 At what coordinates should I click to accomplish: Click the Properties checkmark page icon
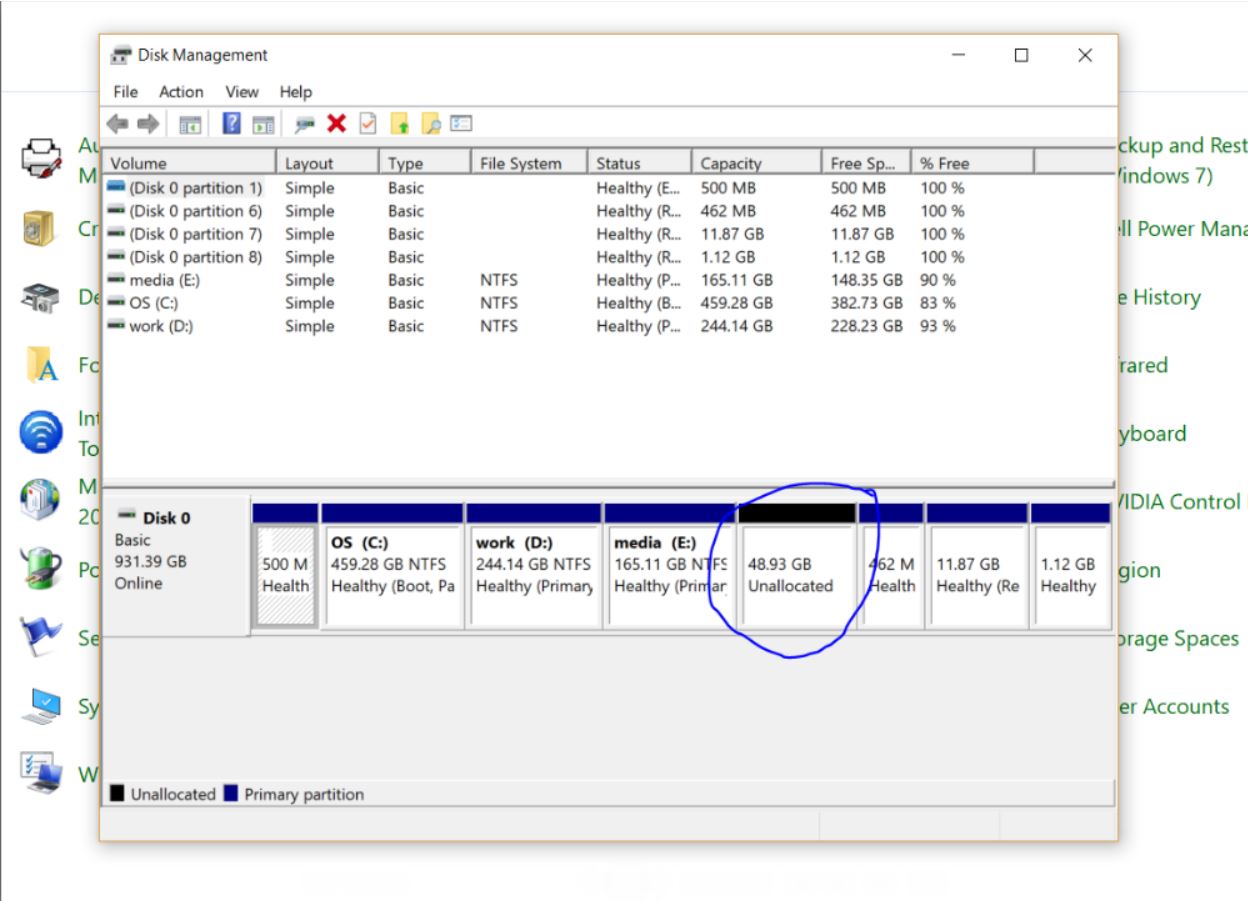[368, 124]
